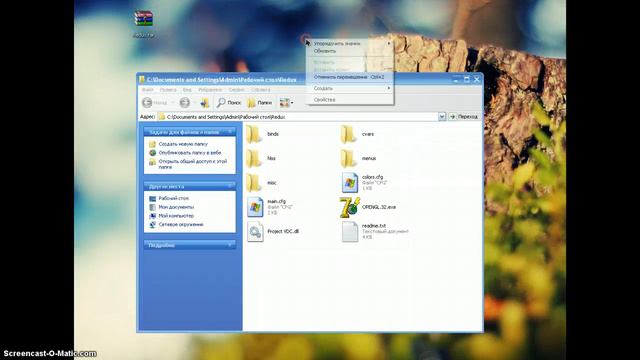This screenshot has height=360, width=640.
Task: Expand the address bar dropdown list
Action: click(442, 117)
